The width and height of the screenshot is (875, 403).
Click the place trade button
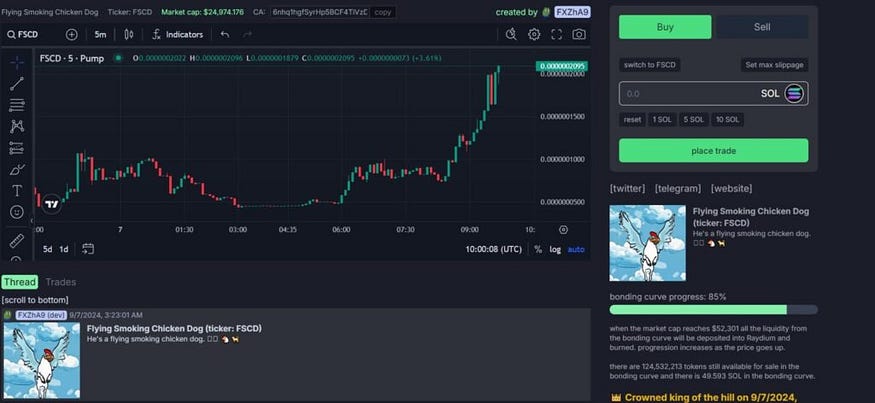click(x=713, y=151)
